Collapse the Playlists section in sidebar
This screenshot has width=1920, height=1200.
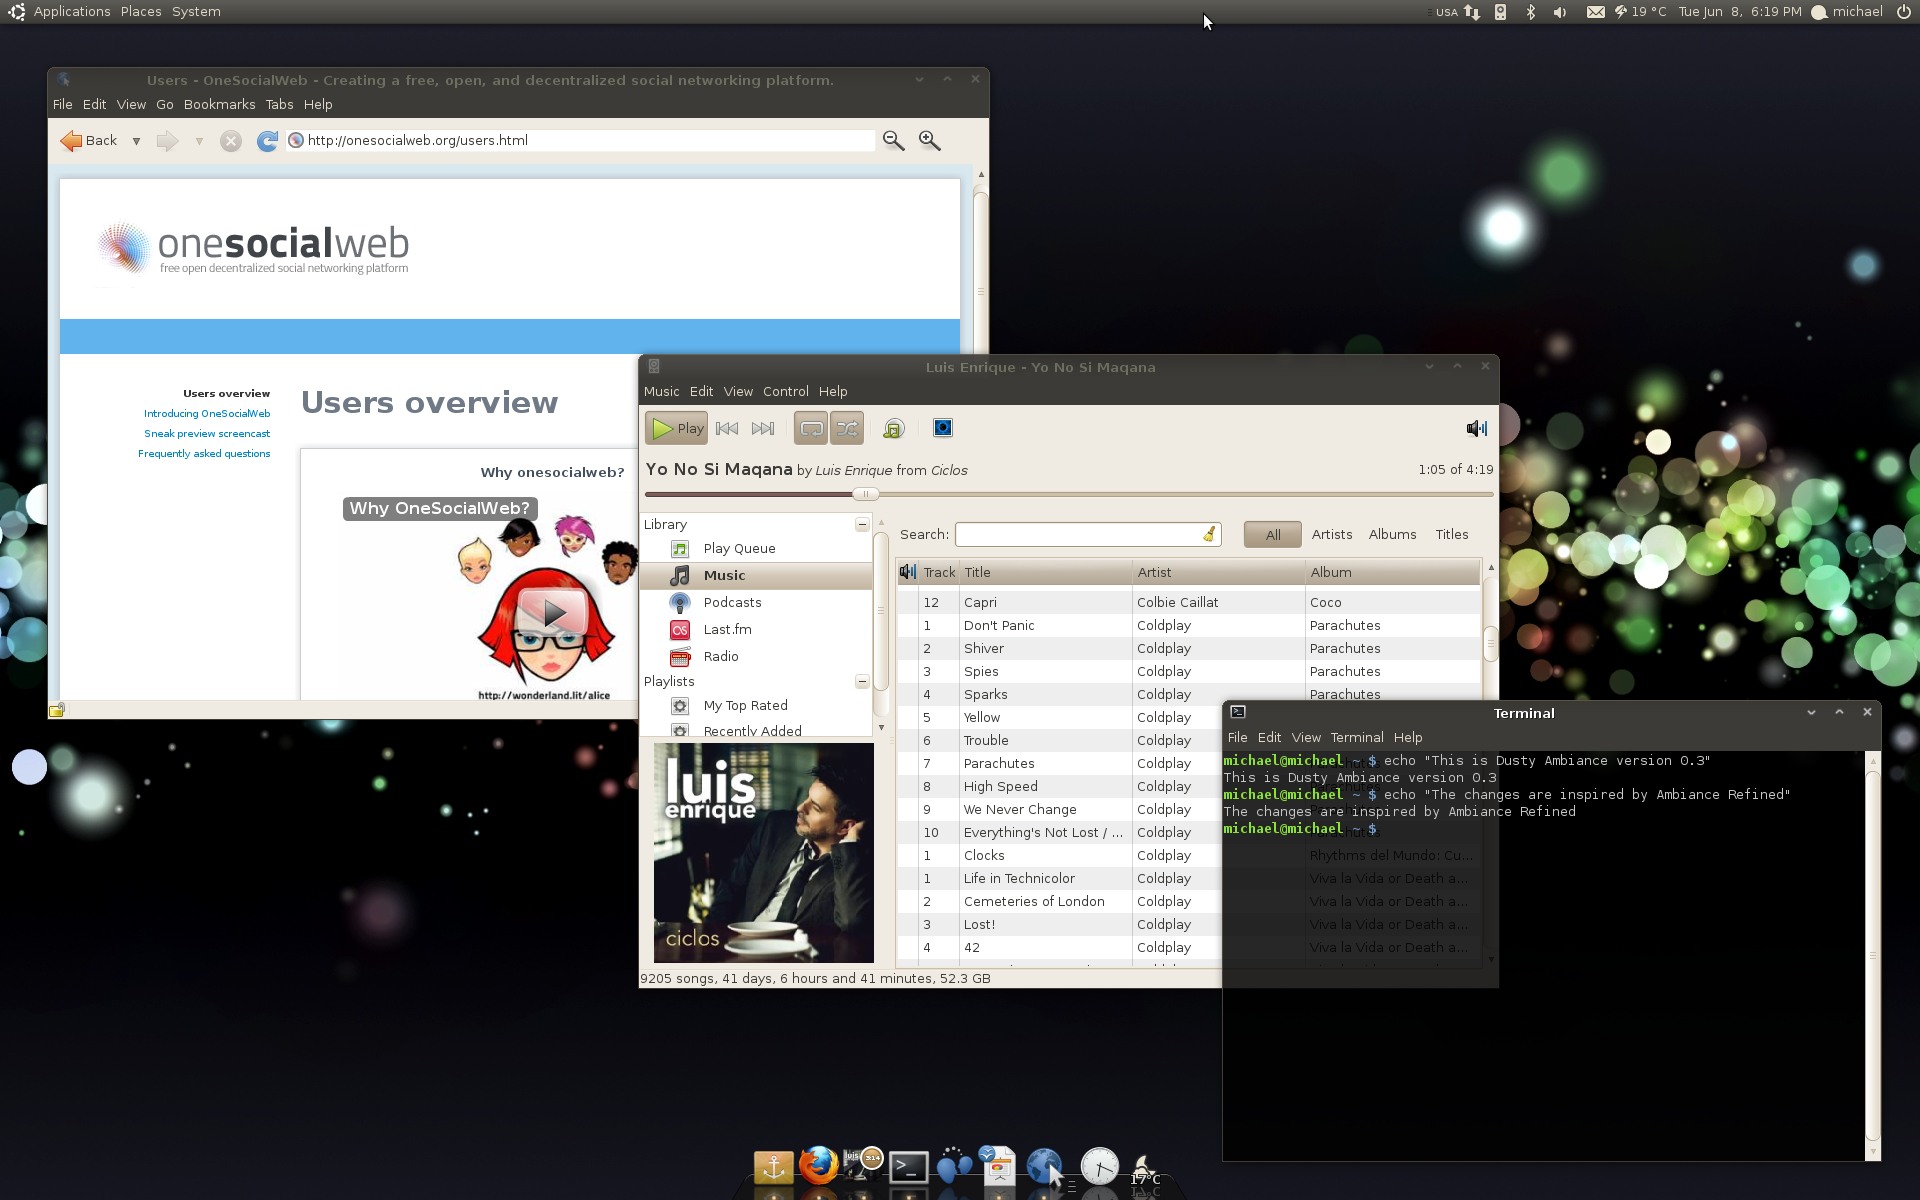tap(862, 681)
